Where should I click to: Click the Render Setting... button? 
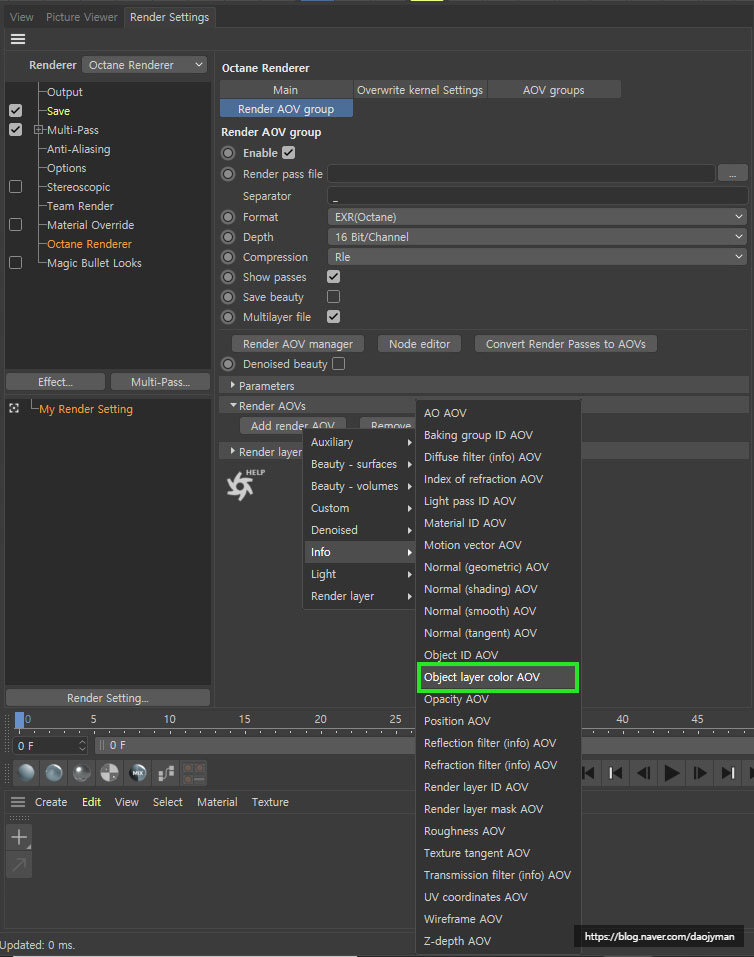pos(107,698)
